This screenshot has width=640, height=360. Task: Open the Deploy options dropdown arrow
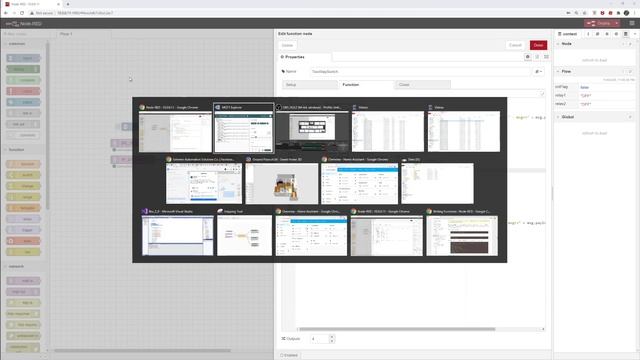coord(616,23)
